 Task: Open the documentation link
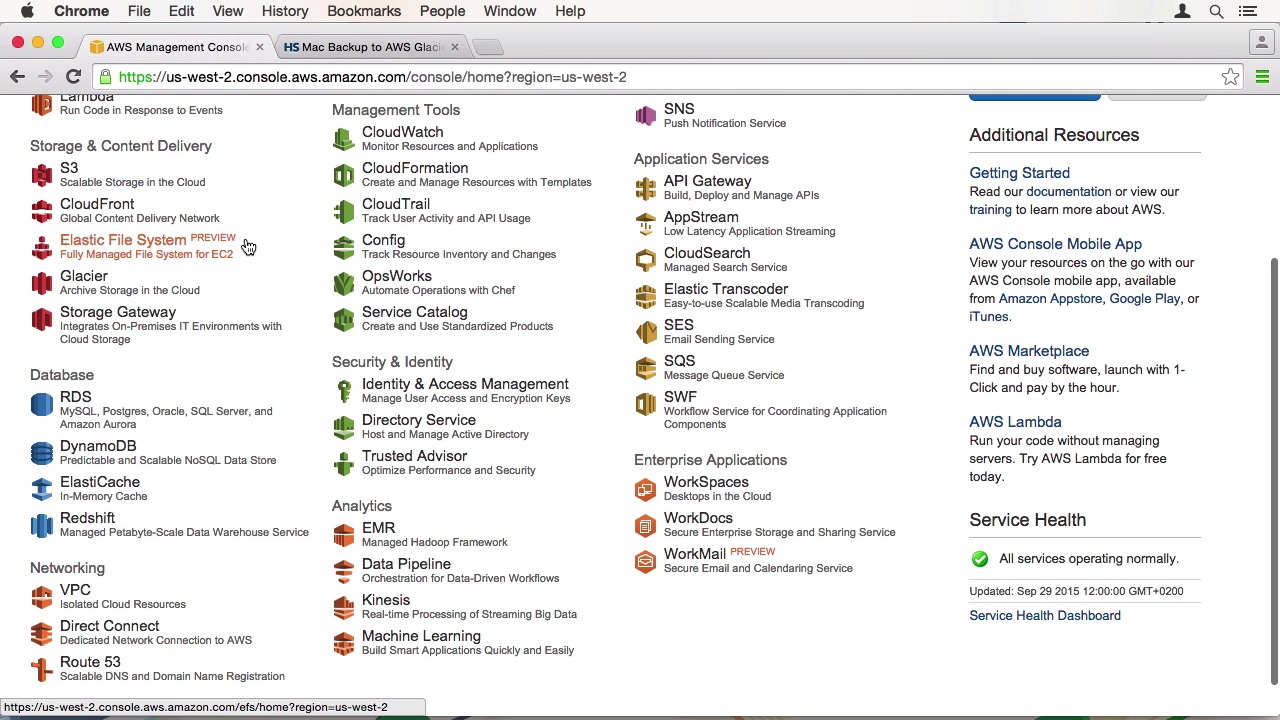click(x=1068, y=192)
